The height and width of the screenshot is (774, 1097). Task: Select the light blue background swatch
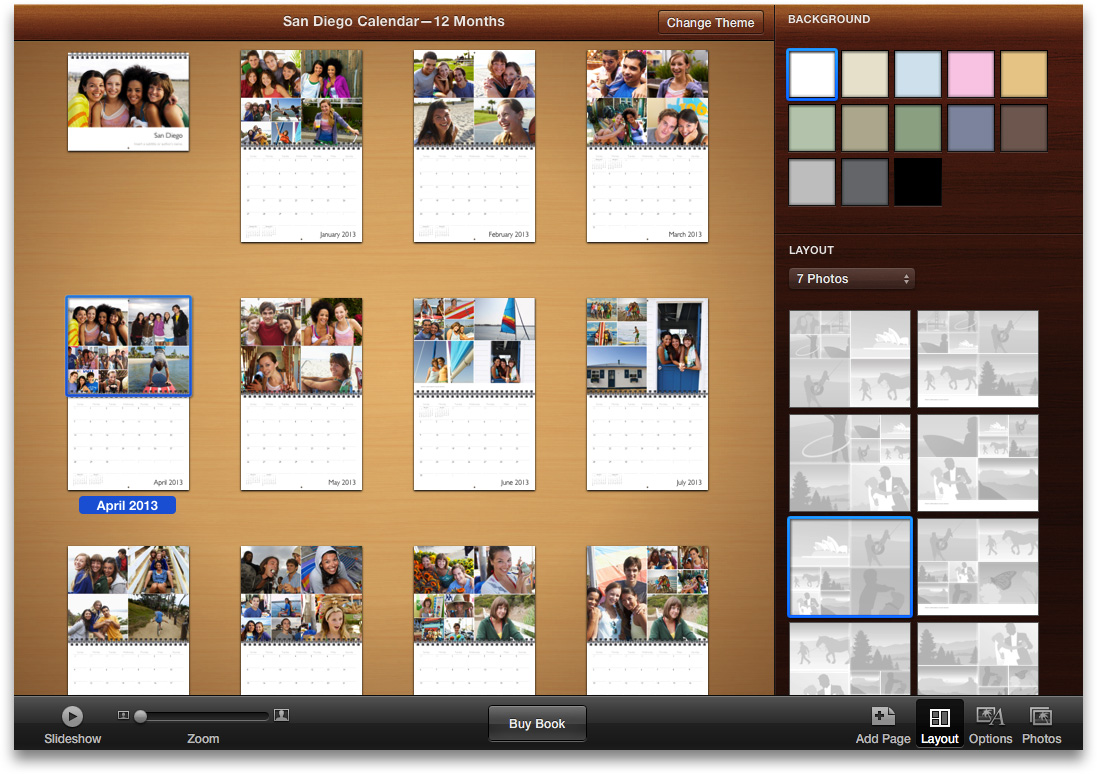pos(917,75)
